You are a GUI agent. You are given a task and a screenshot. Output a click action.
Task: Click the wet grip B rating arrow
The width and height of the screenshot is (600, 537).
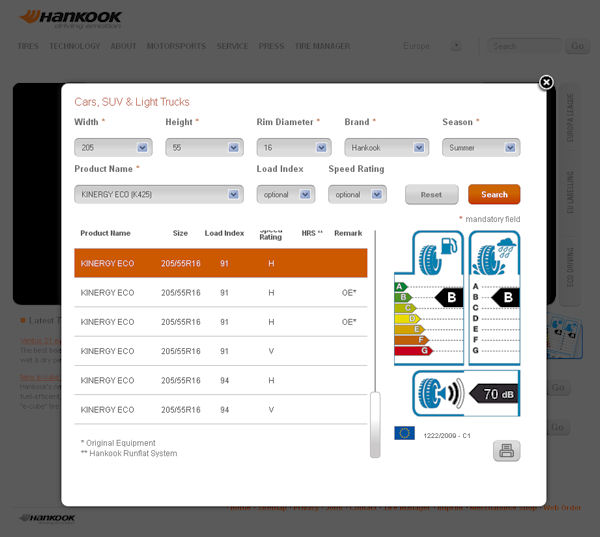tap(505, 297)
